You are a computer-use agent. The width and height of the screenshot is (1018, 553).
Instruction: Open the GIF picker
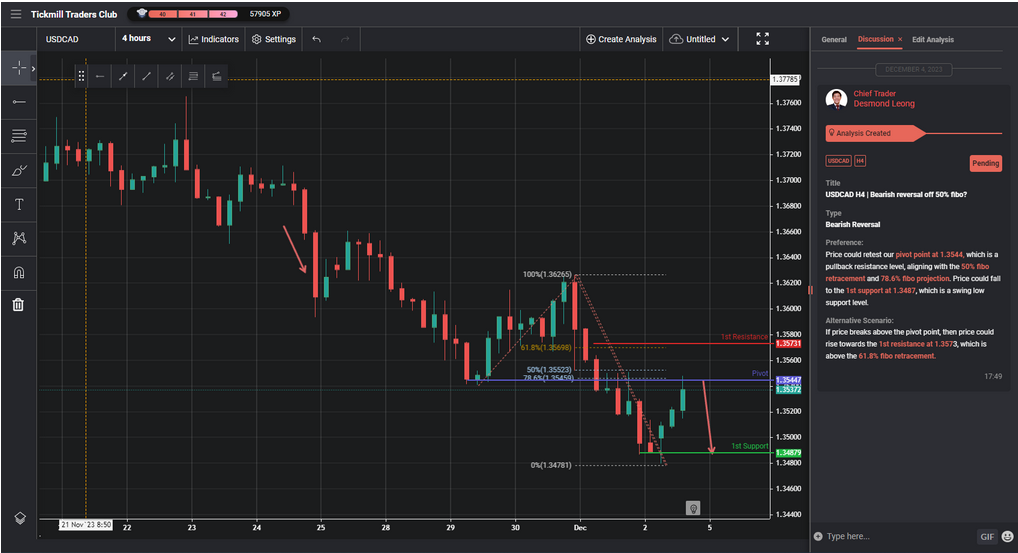(987, 536)
